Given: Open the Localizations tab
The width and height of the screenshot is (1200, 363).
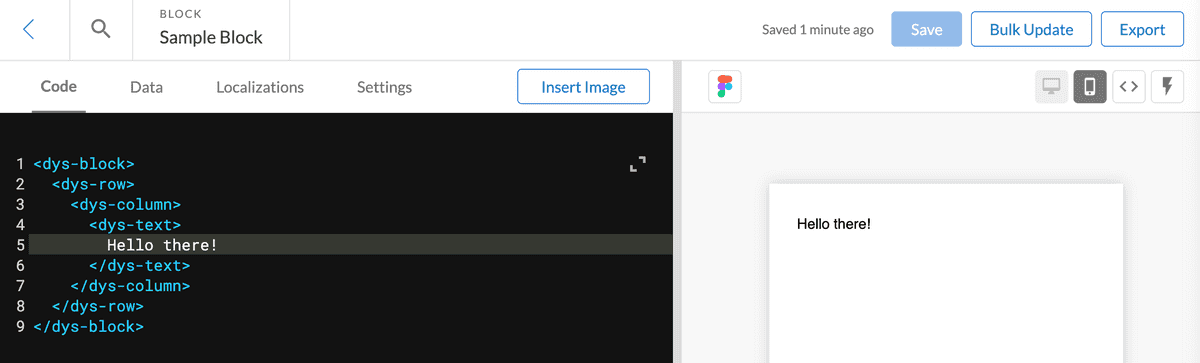Looking at the screenshot, I should (x=260, y=87).
